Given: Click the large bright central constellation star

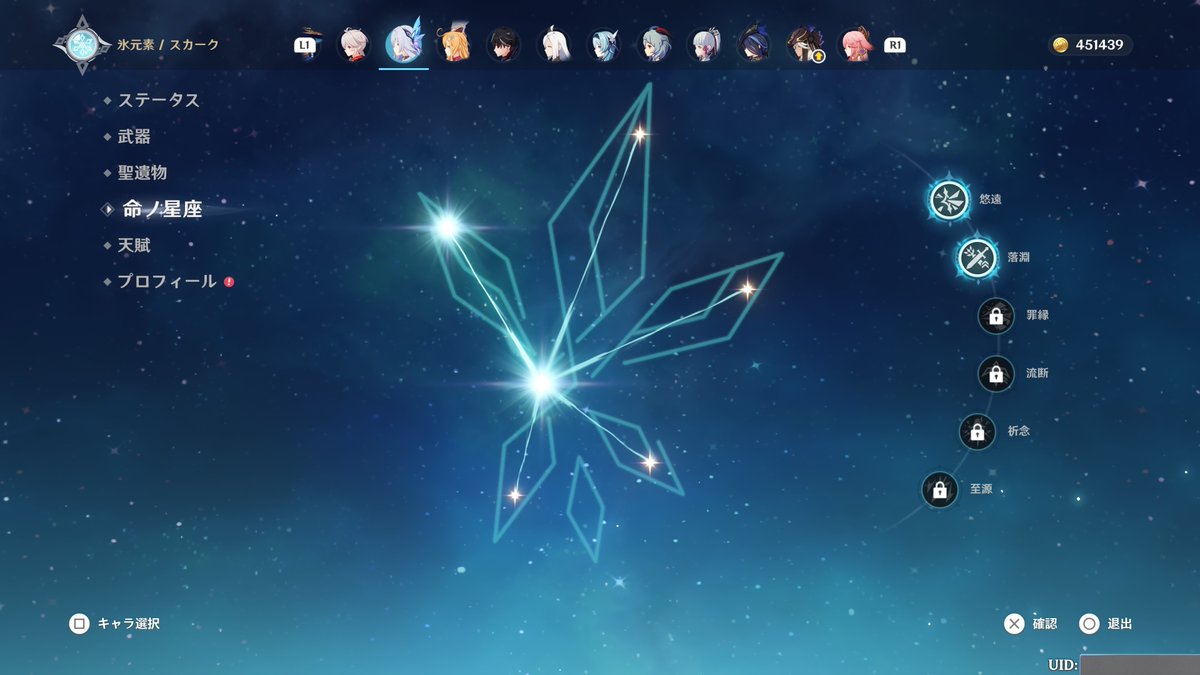Looking at the screenshot, I should click(x=542, y=382).
